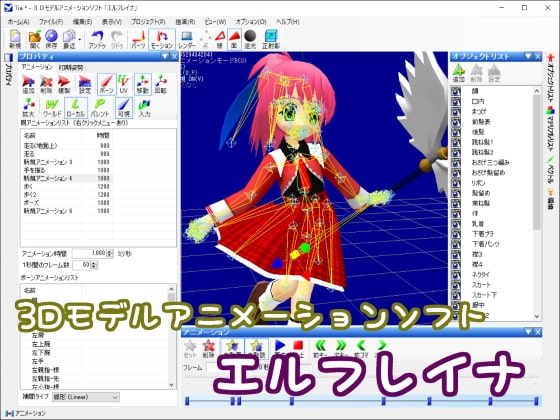Toggle visibility of 顔 object

pos(456,91)
